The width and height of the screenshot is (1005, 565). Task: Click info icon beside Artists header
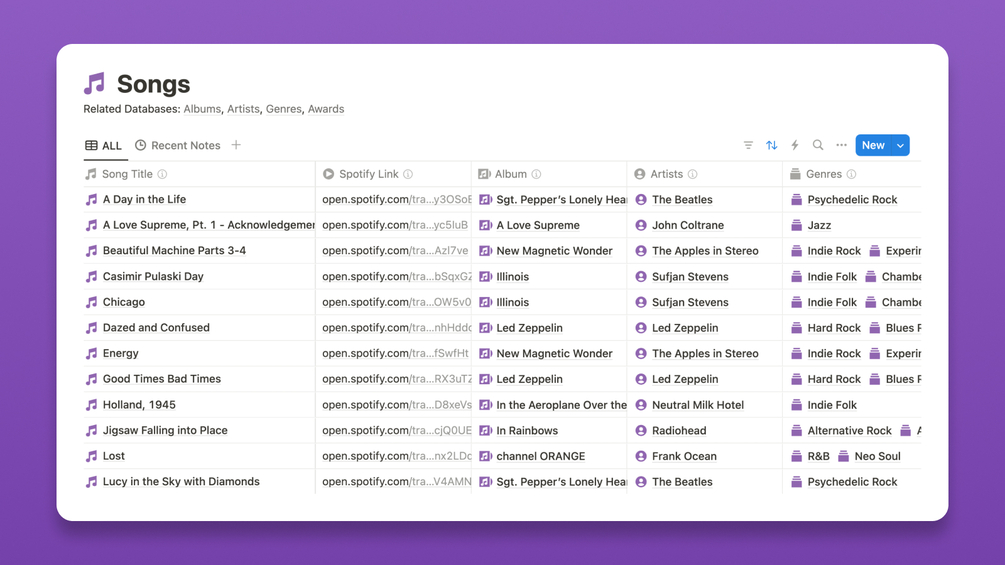point(693,174)
